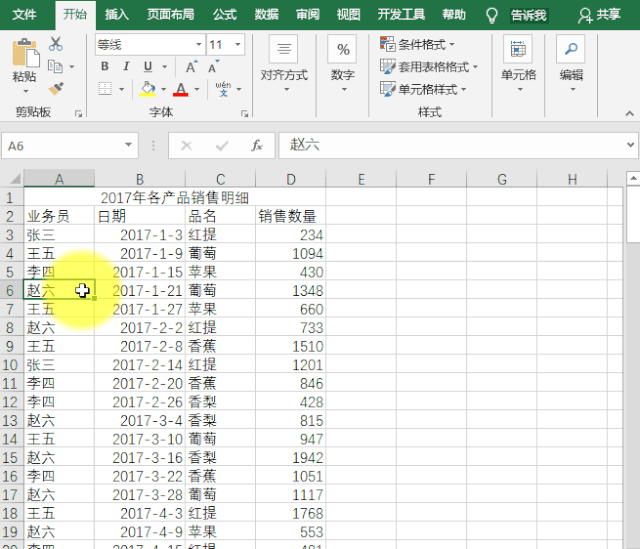Click the Cut scissors icon
This screenshot has height=549, width=640.
click(x=55, y=44)
